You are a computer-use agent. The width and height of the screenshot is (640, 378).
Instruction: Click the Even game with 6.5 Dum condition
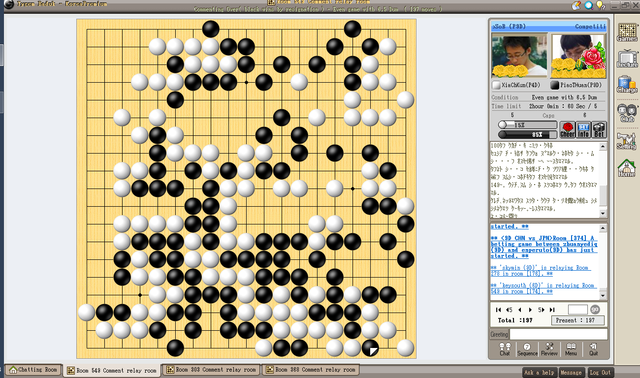pos(564,98)
